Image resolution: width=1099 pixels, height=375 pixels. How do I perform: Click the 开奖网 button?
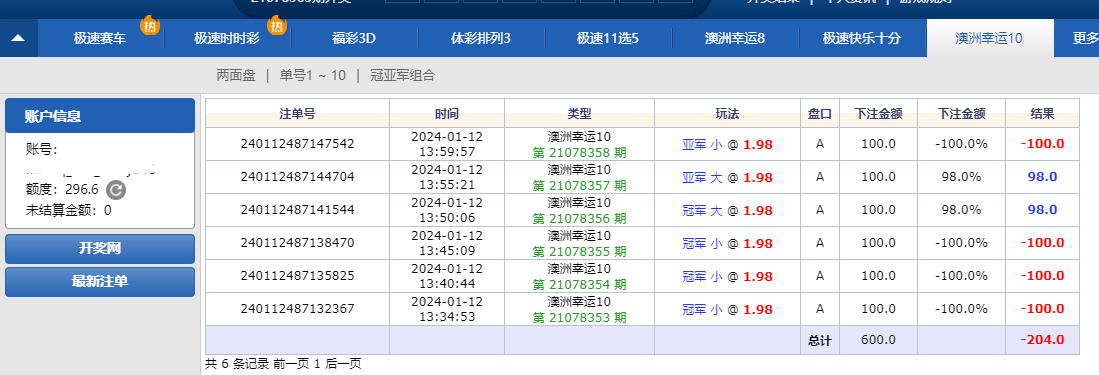[100, 249]
